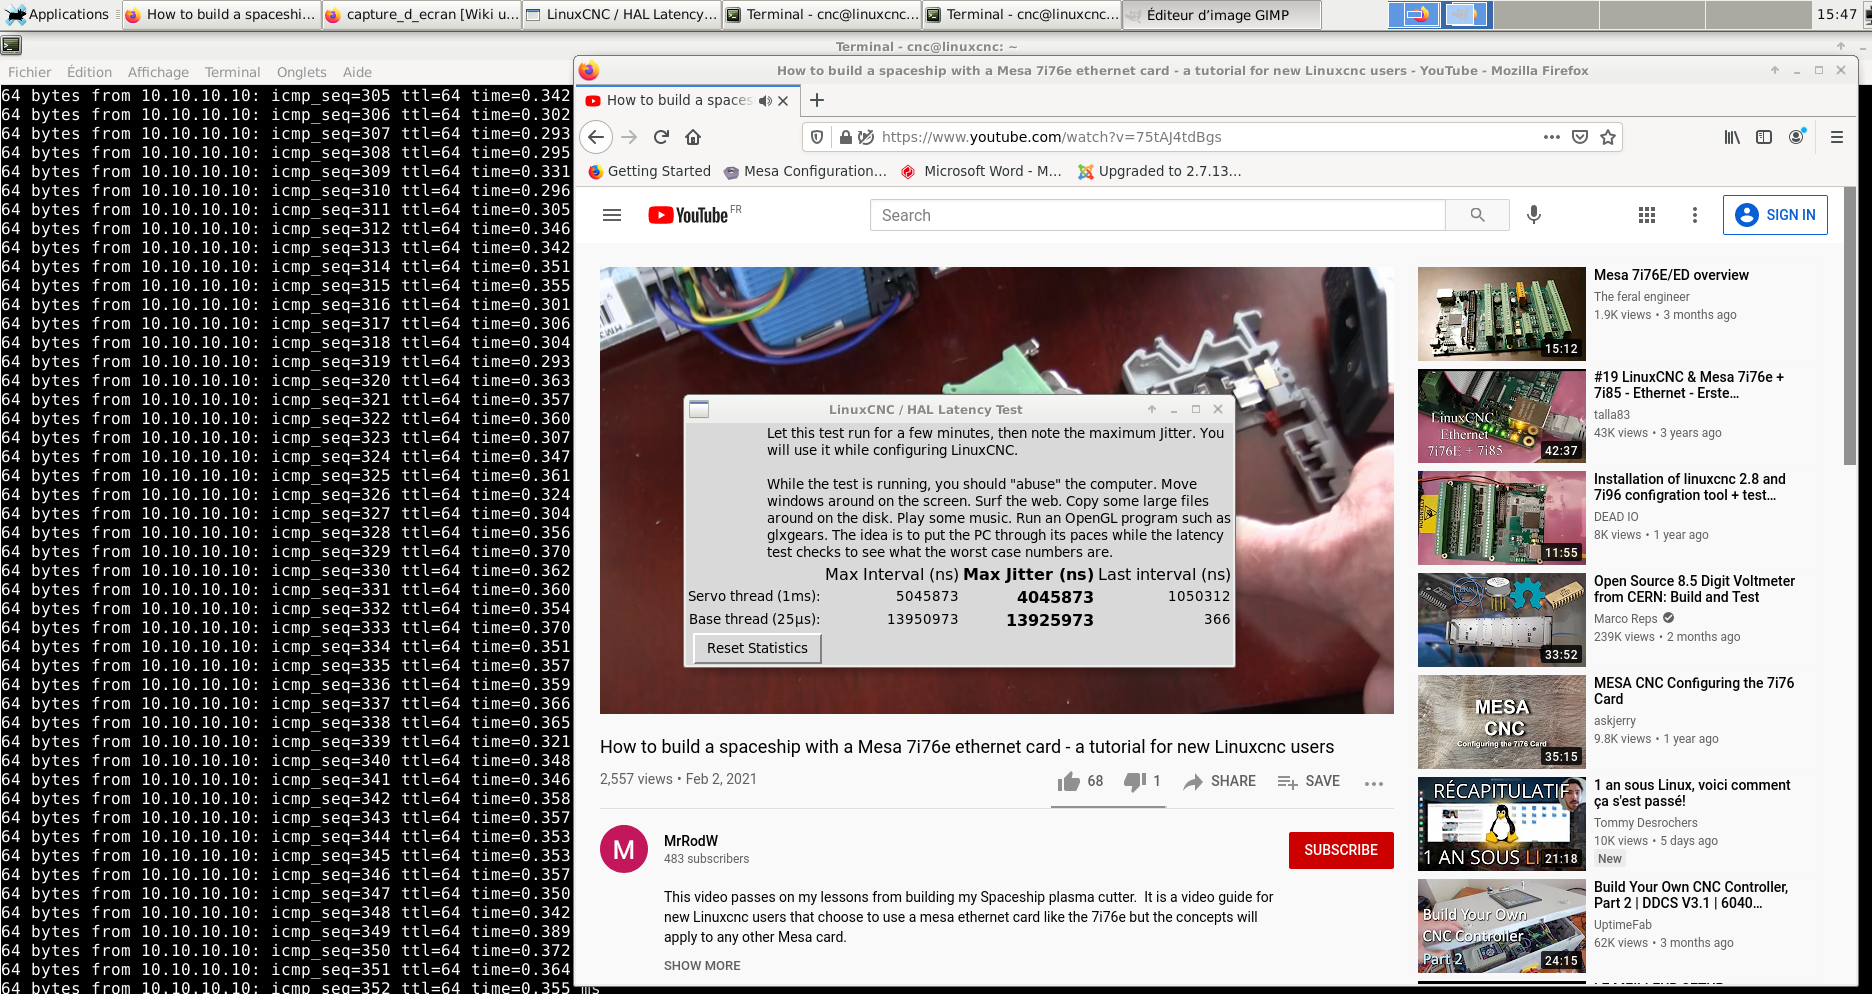Open YouTube guide hamburger menu
Viewport: 1872px width, 994px height.
click(612, 215)
